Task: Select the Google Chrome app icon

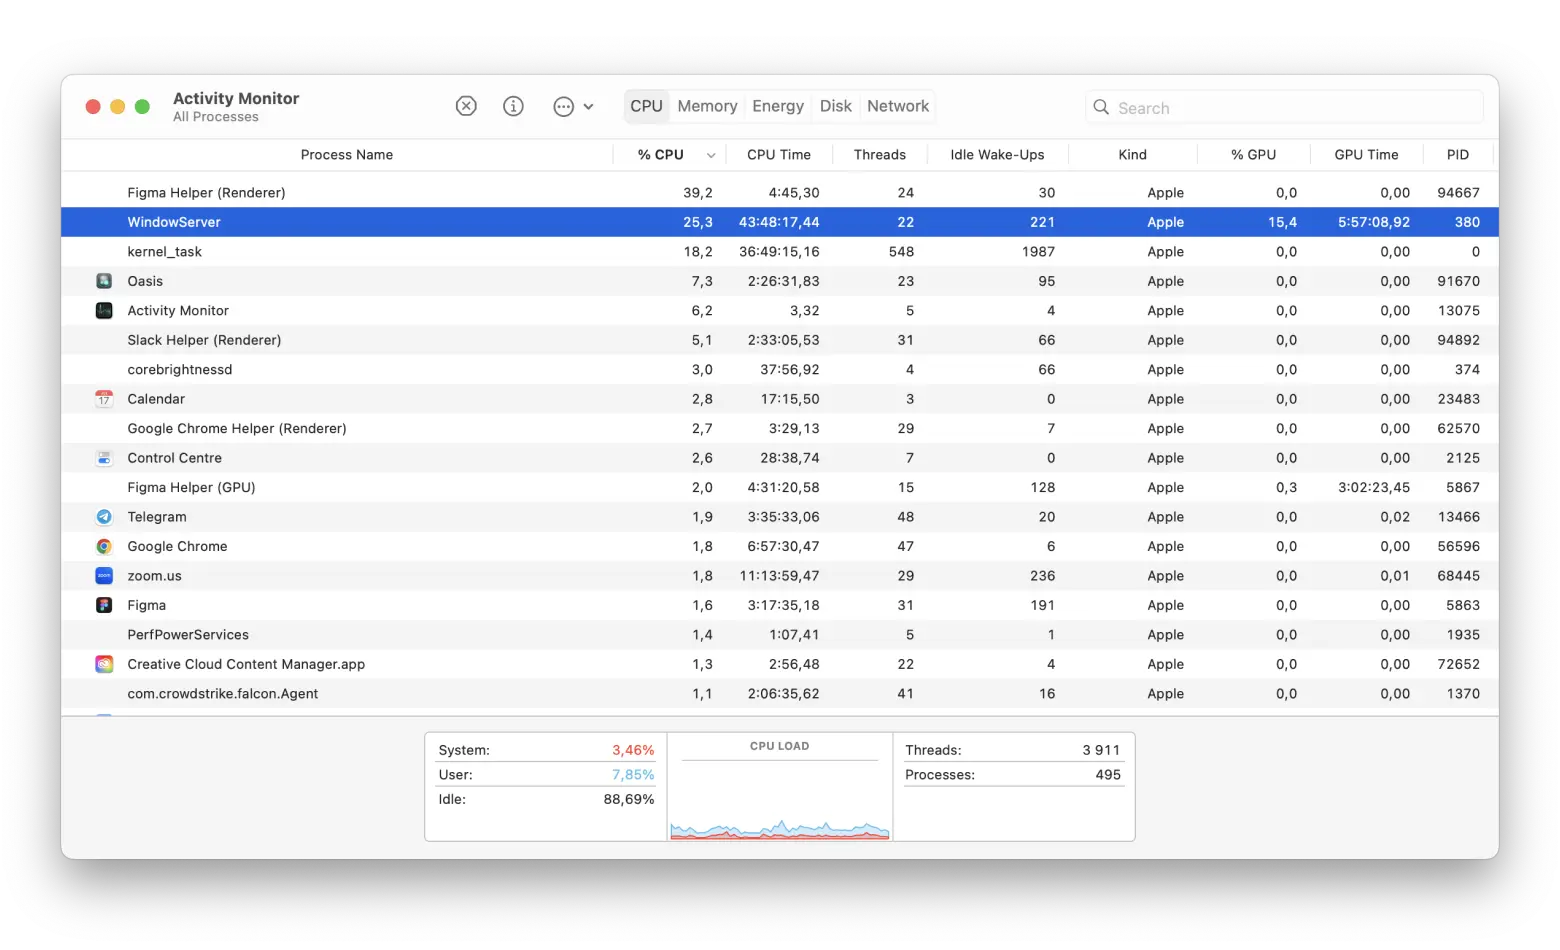Action: [x=104, y=546]
